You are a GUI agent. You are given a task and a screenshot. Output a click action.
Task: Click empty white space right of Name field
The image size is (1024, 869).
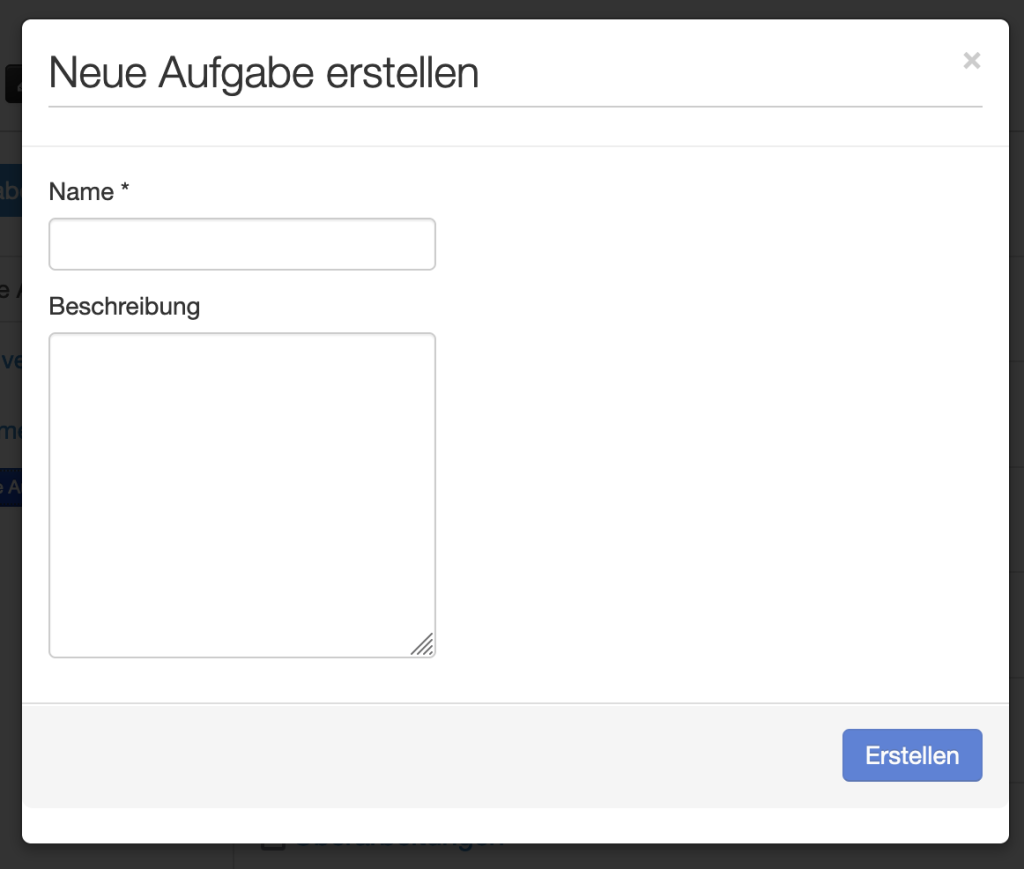coord(700,245)
